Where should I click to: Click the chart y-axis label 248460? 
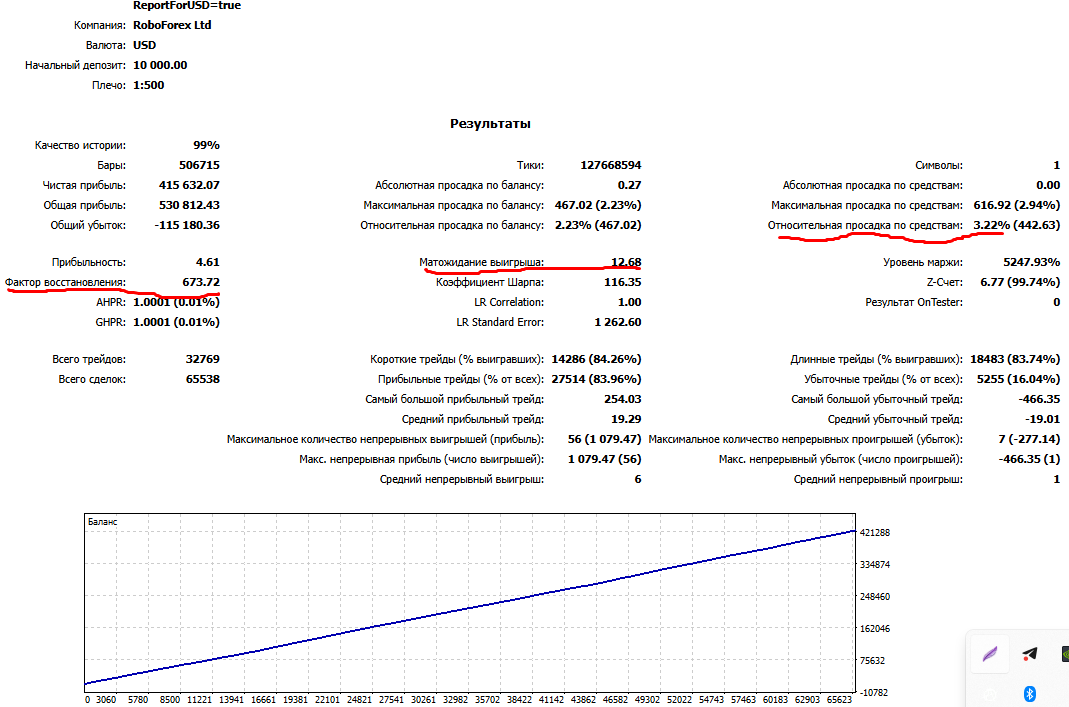[x=875, y=597]
